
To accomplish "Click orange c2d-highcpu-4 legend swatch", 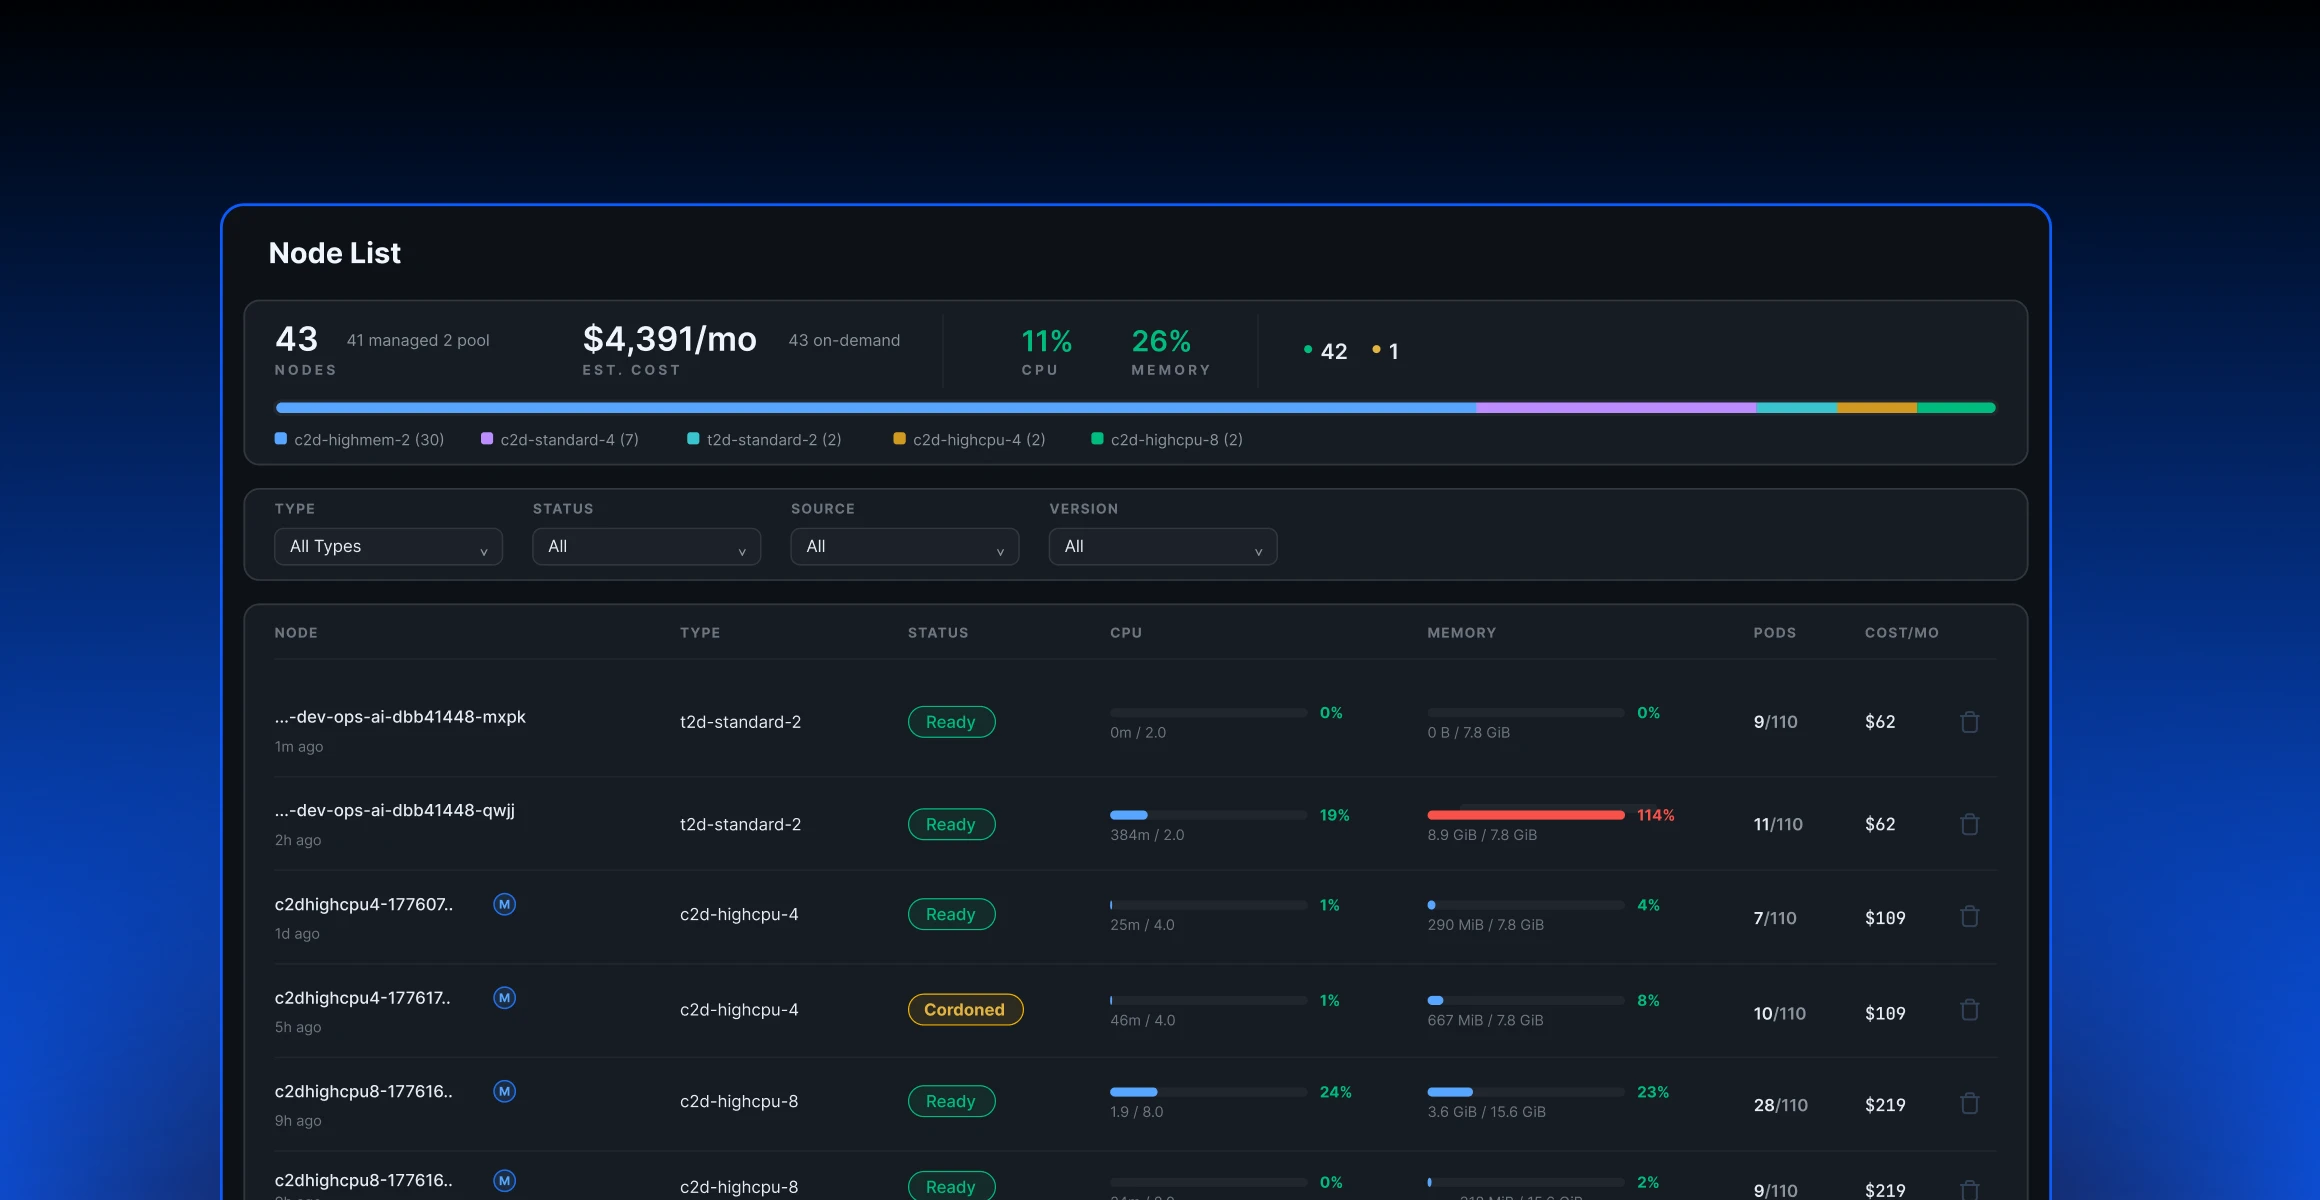I will coord(899,439).
